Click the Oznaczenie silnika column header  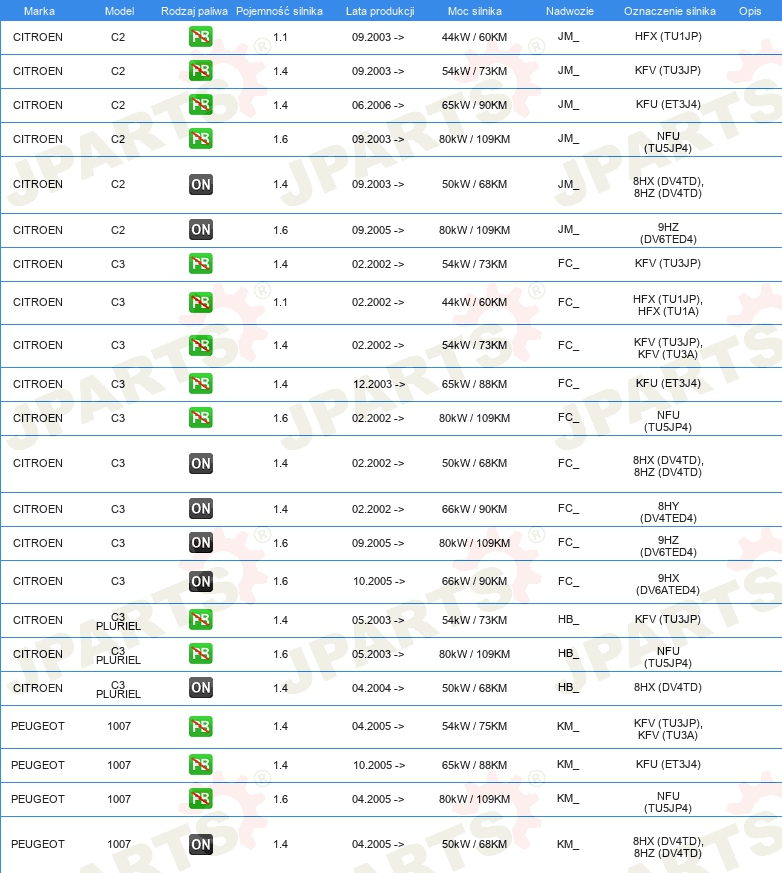pos(670,11)
